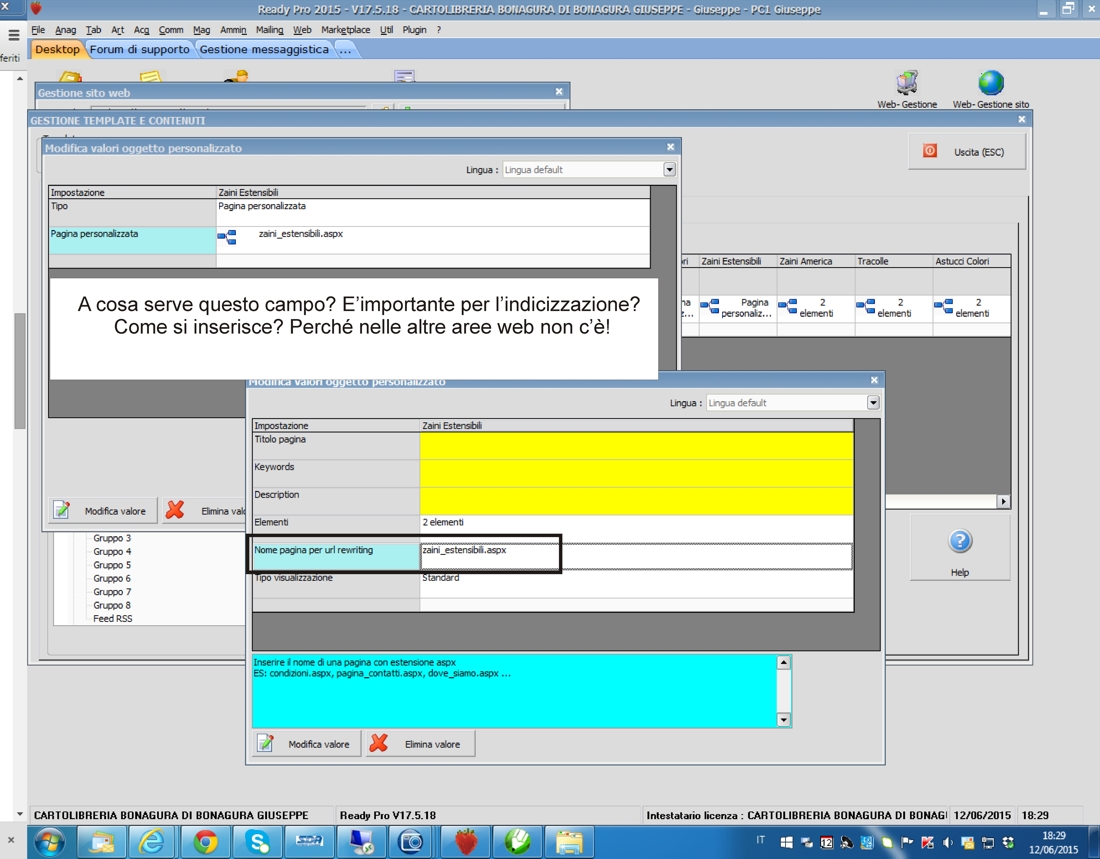Image resolution: width=1100 pixels, height=859 pixels.
Task: Click element icon in Zaini America column
Action: [787, 306]
